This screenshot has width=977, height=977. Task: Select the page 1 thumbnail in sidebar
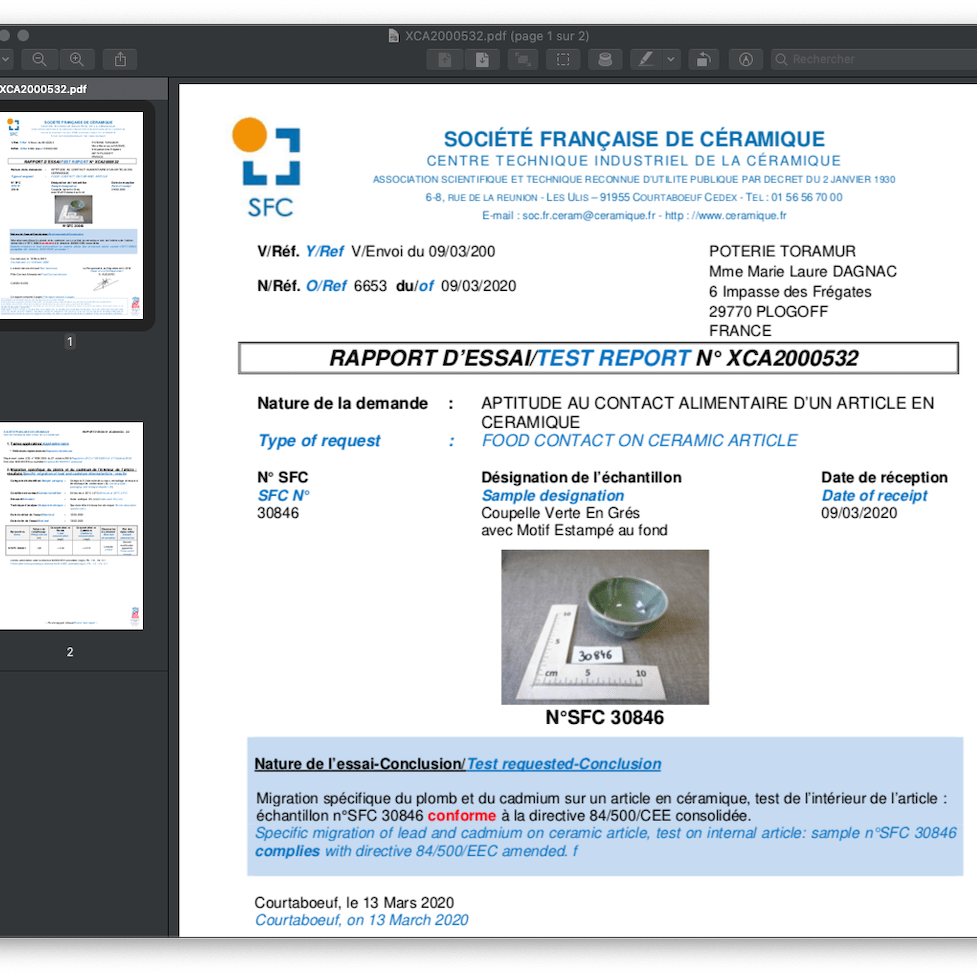(70, 216)
